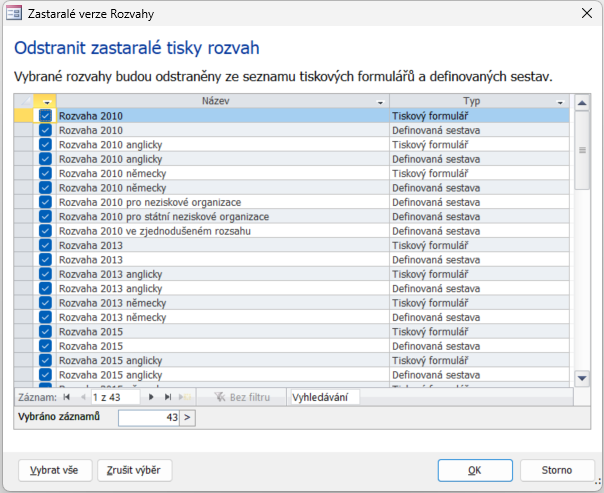The width and height of the screenshot is (604, 493).
Task: Open the checkbox column filter dropdown
Action: (x=47, y=102)
